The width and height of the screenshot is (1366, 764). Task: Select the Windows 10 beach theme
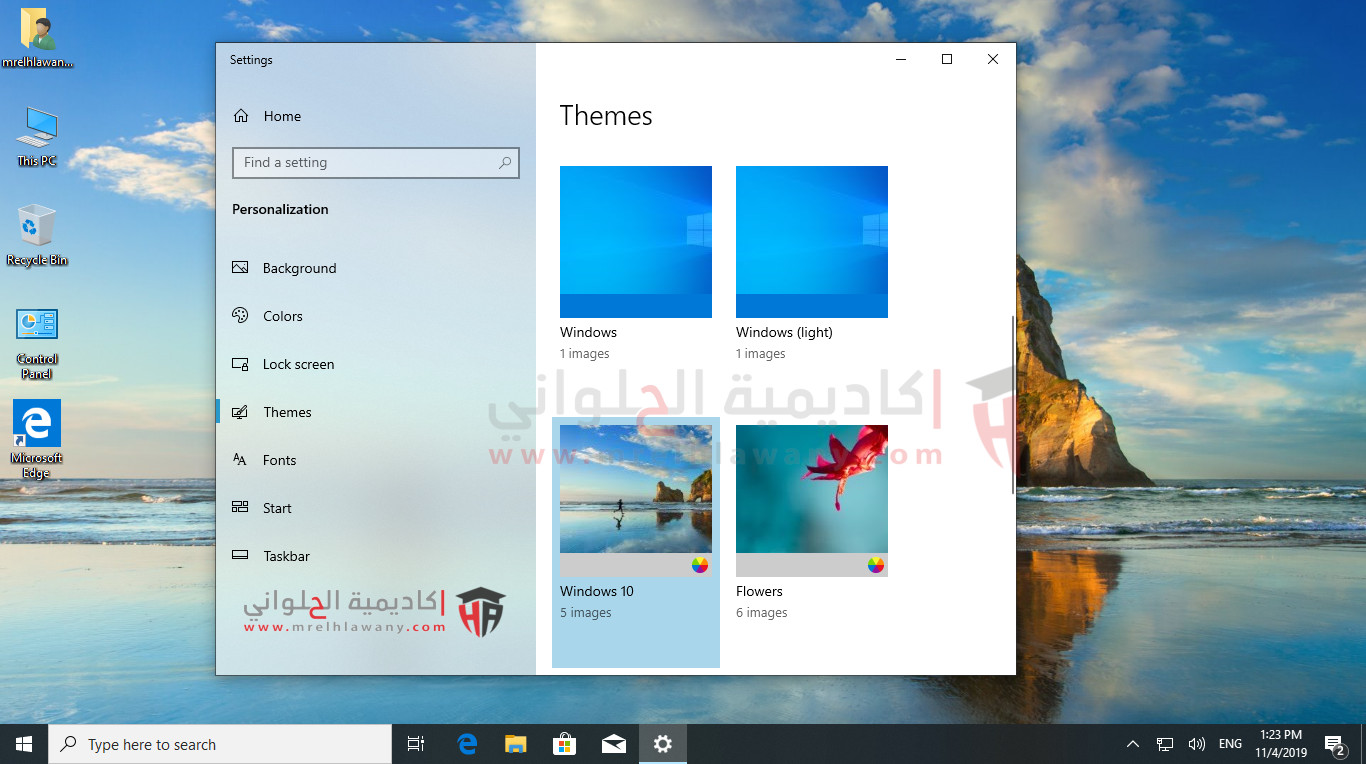click(636, 490)
